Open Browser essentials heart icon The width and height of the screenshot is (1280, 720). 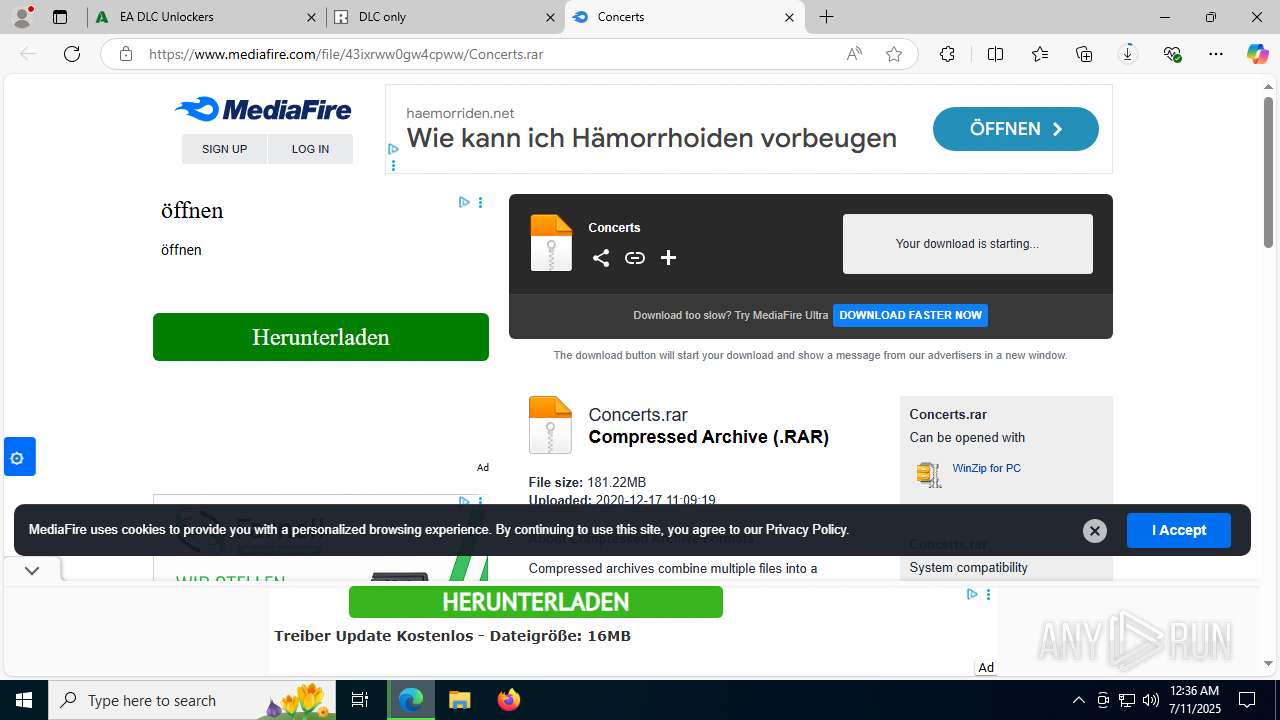(x=1172, y=54)
